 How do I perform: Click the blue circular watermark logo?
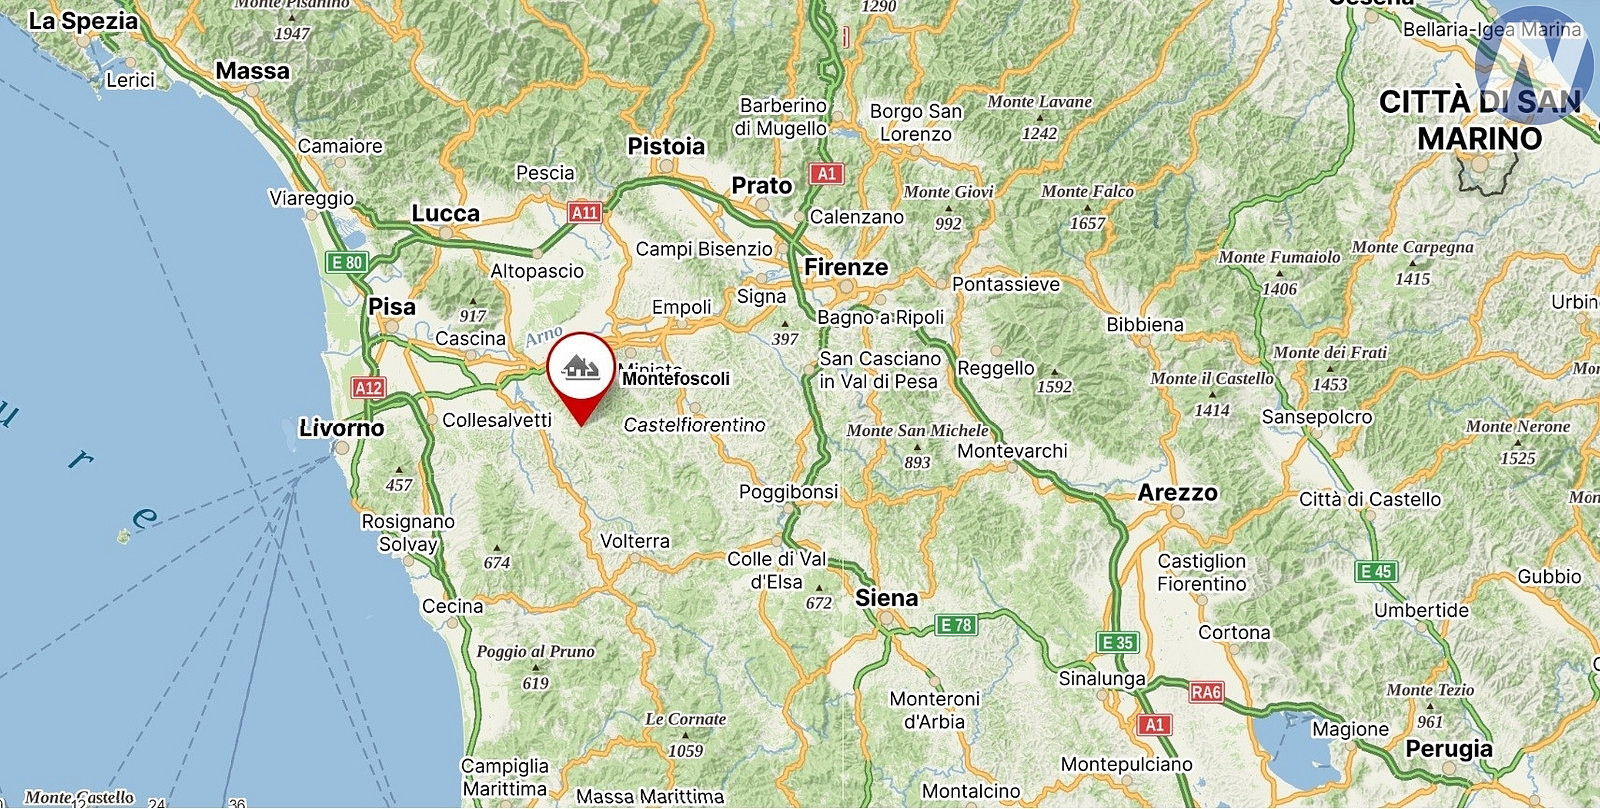click(x=1535, y=65)
